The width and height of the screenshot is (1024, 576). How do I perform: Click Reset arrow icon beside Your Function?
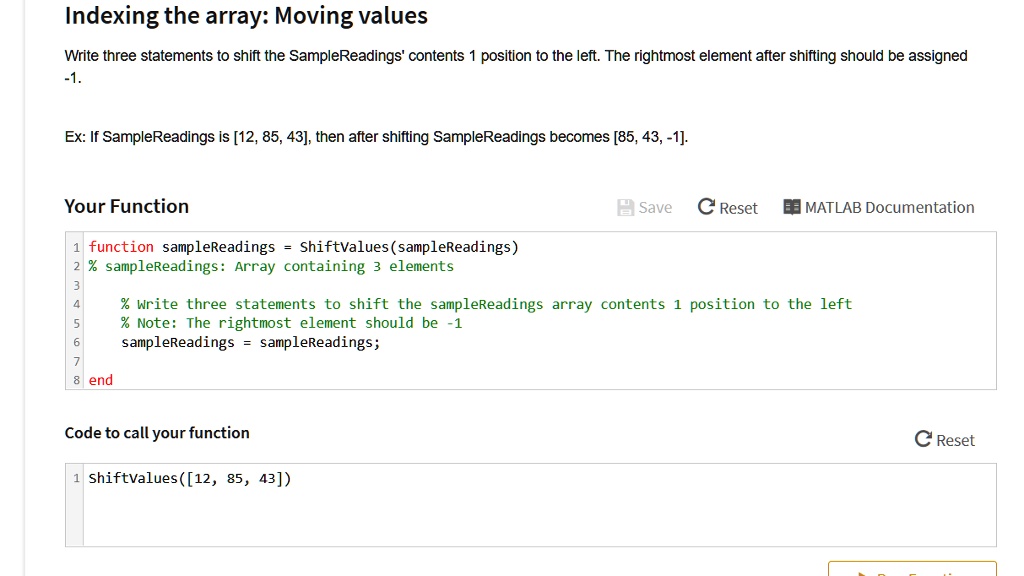click(706, 208)
